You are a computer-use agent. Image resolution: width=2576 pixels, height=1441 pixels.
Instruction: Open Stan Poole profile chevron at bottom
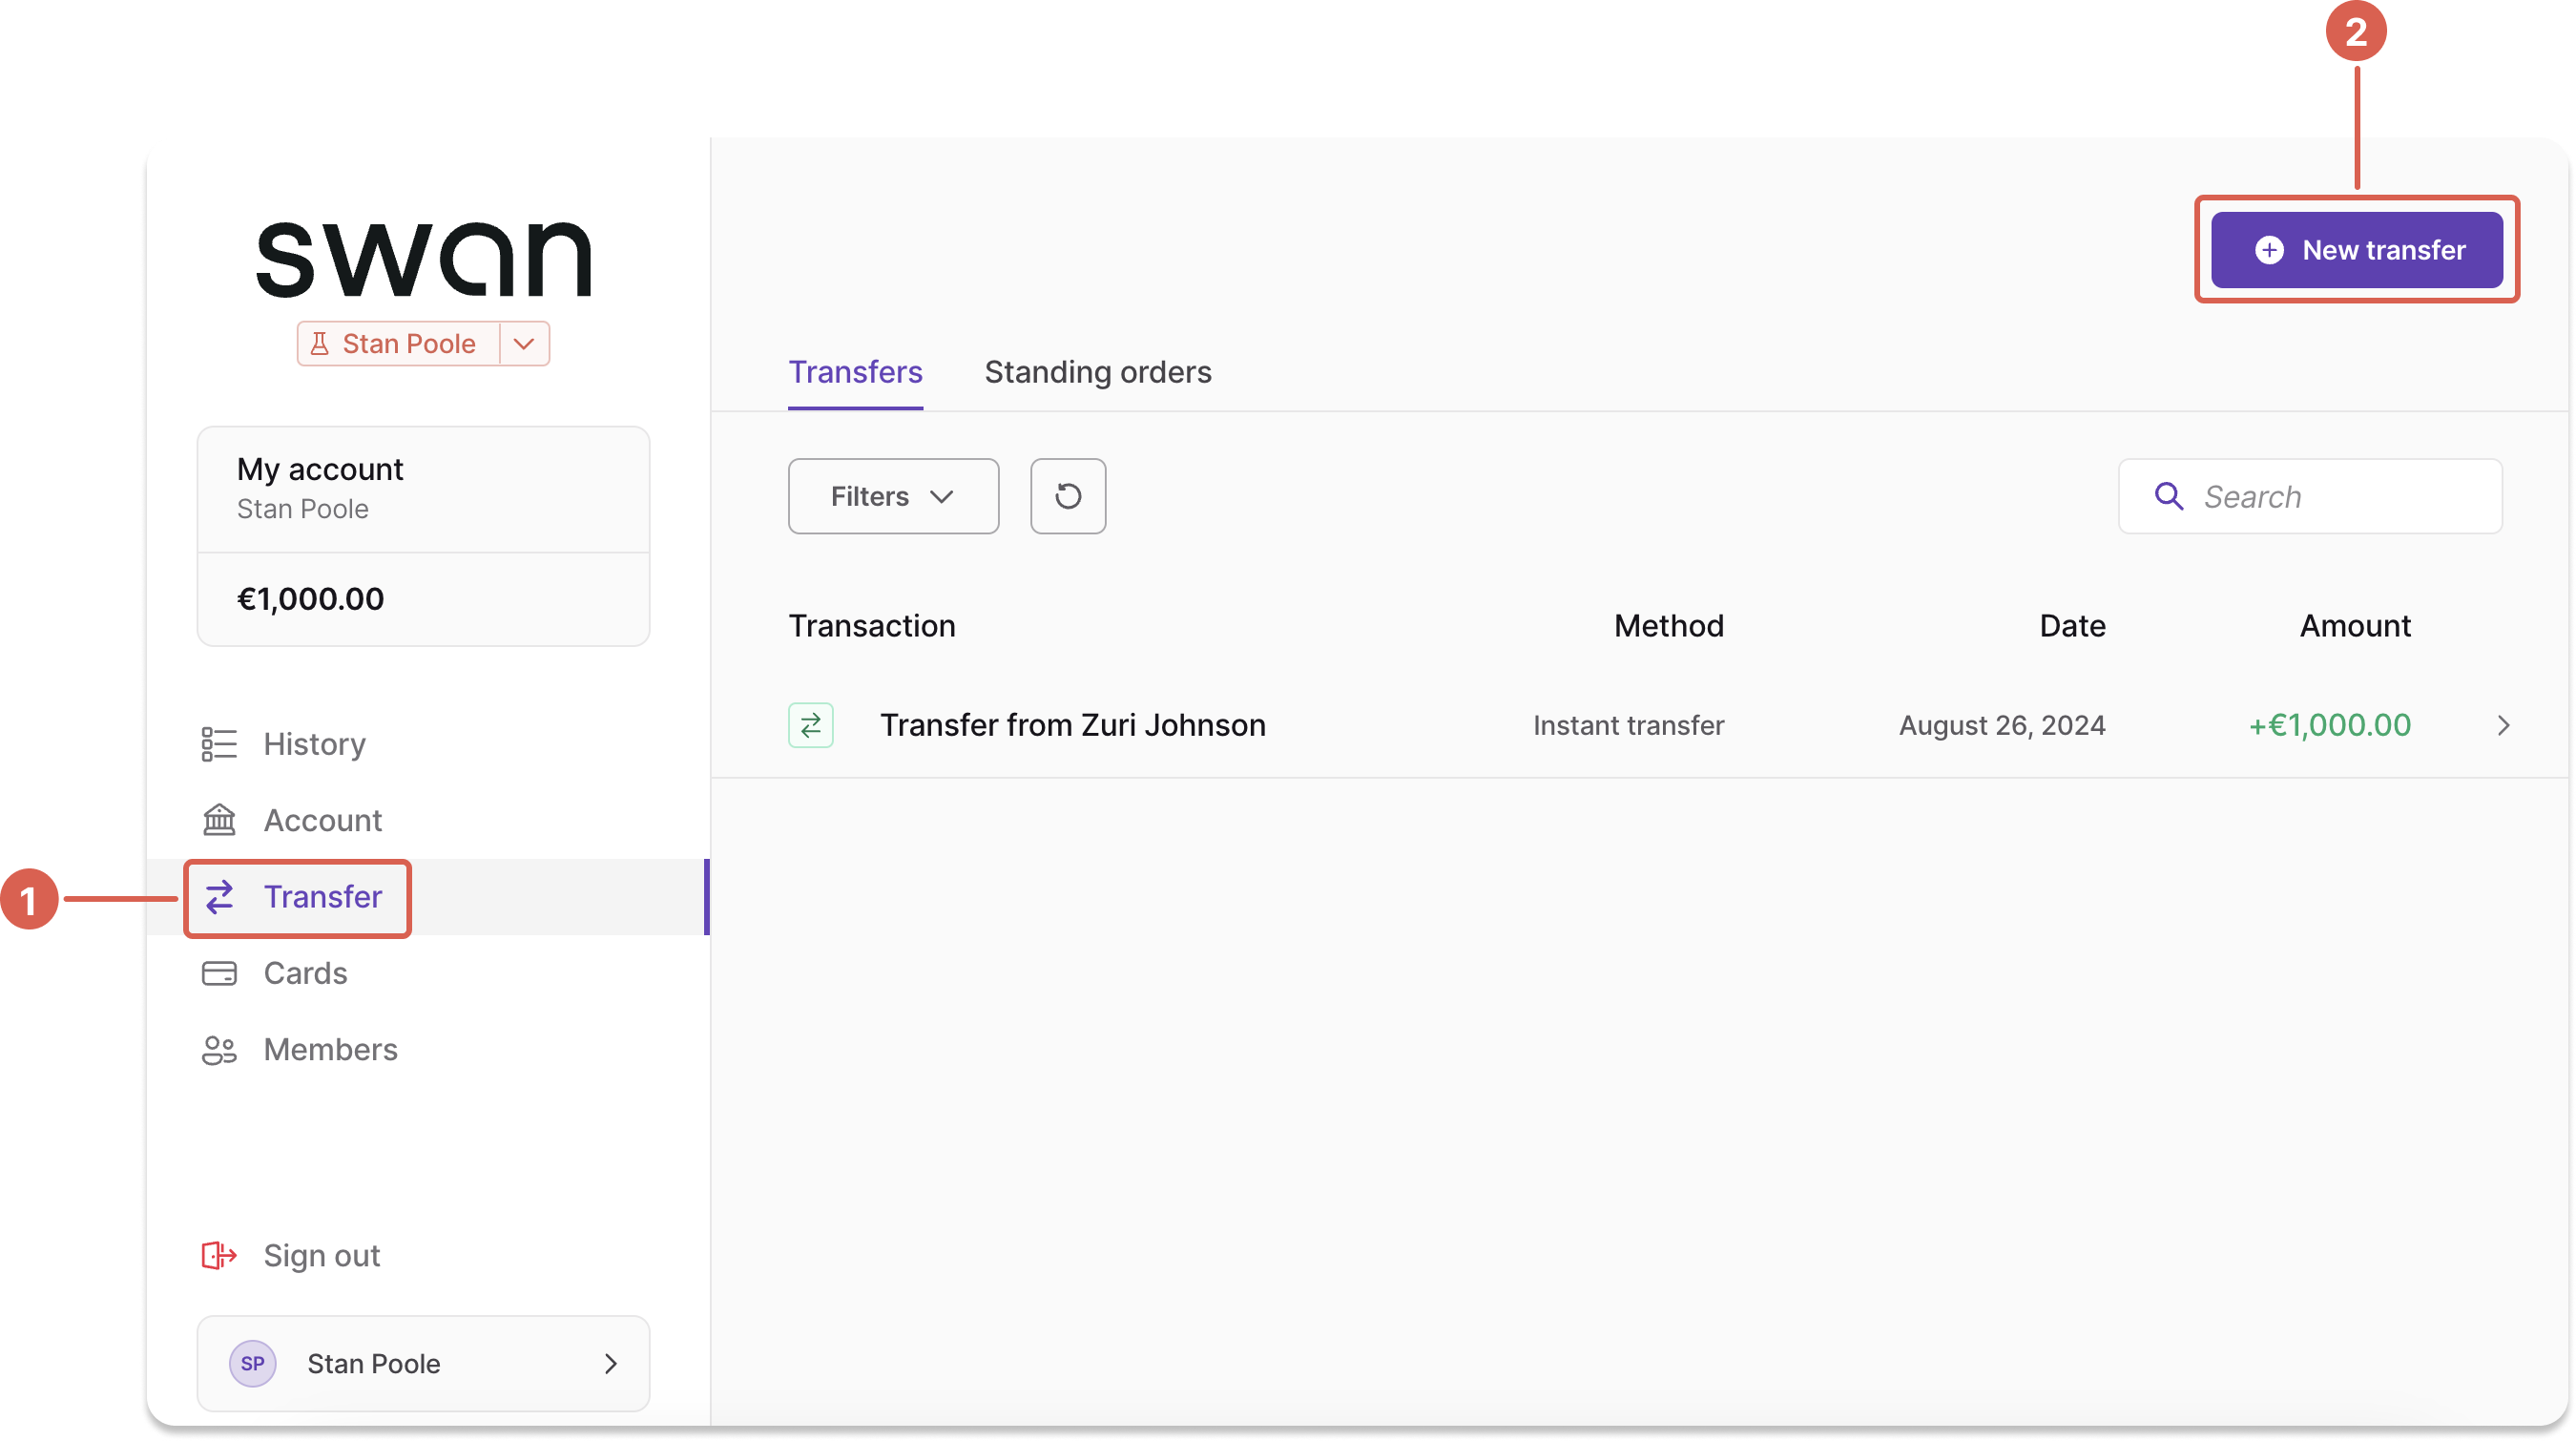[611, 1363]
